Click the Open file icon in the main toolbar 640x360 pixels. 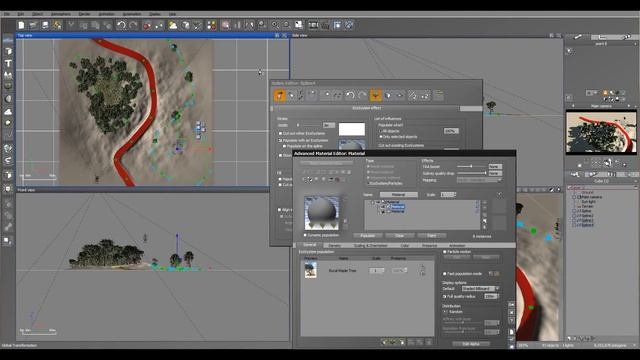33,25
